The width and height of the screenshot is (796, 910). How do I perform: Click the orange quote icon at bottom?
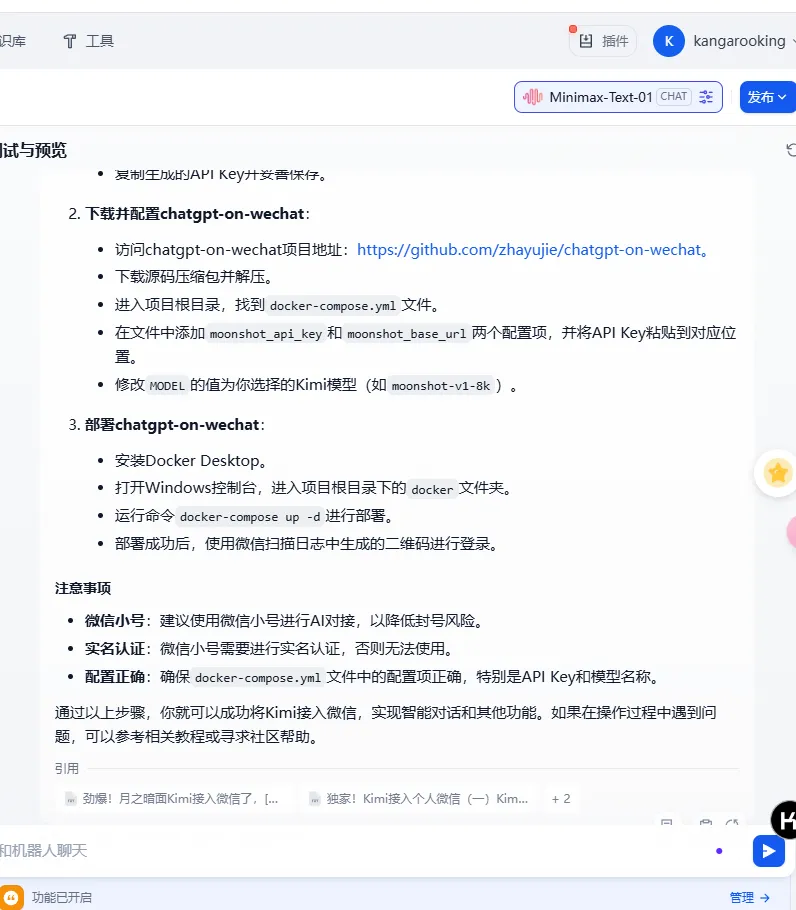pos(12,897)
